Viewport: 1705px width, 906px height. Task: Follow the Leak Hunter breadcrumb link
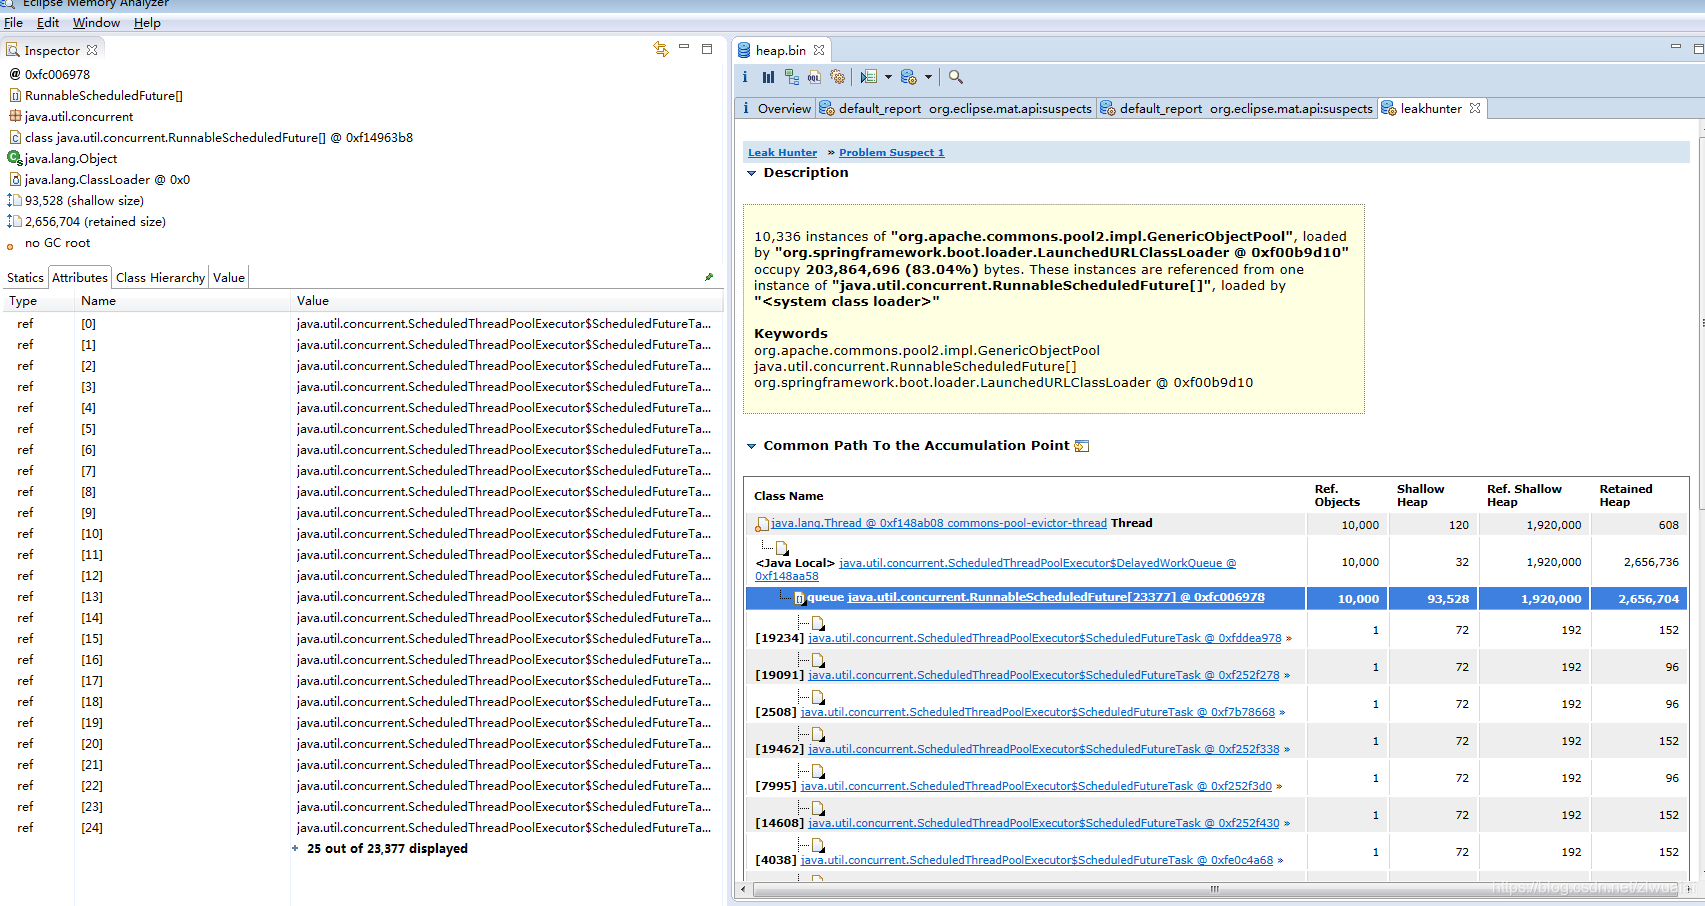782,152
